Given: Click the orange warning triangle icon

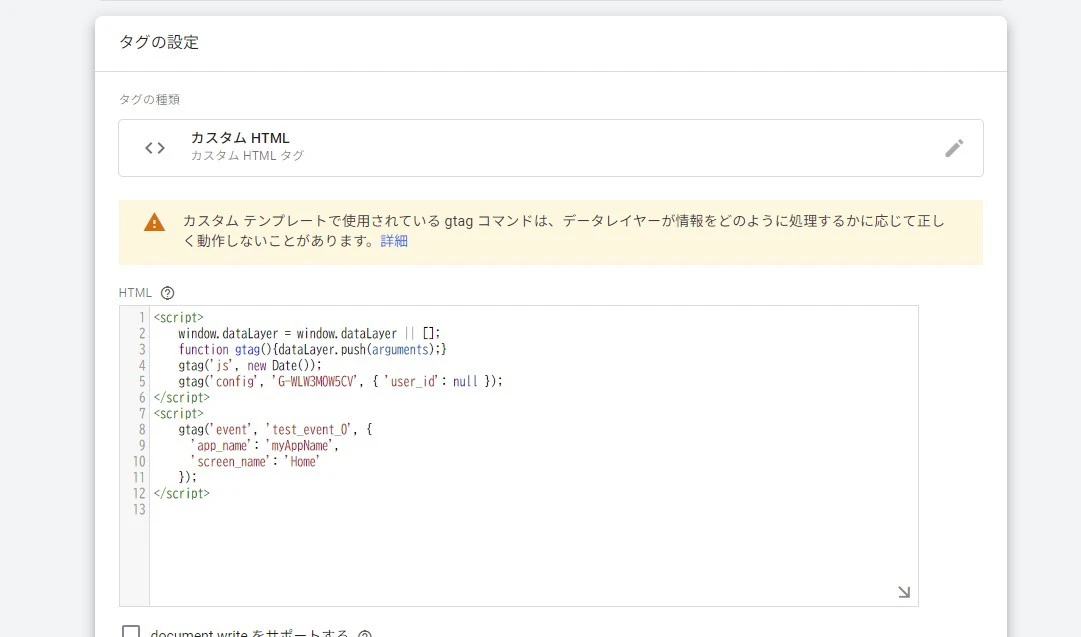Looking at the screenshot, I should coord(154,222).
